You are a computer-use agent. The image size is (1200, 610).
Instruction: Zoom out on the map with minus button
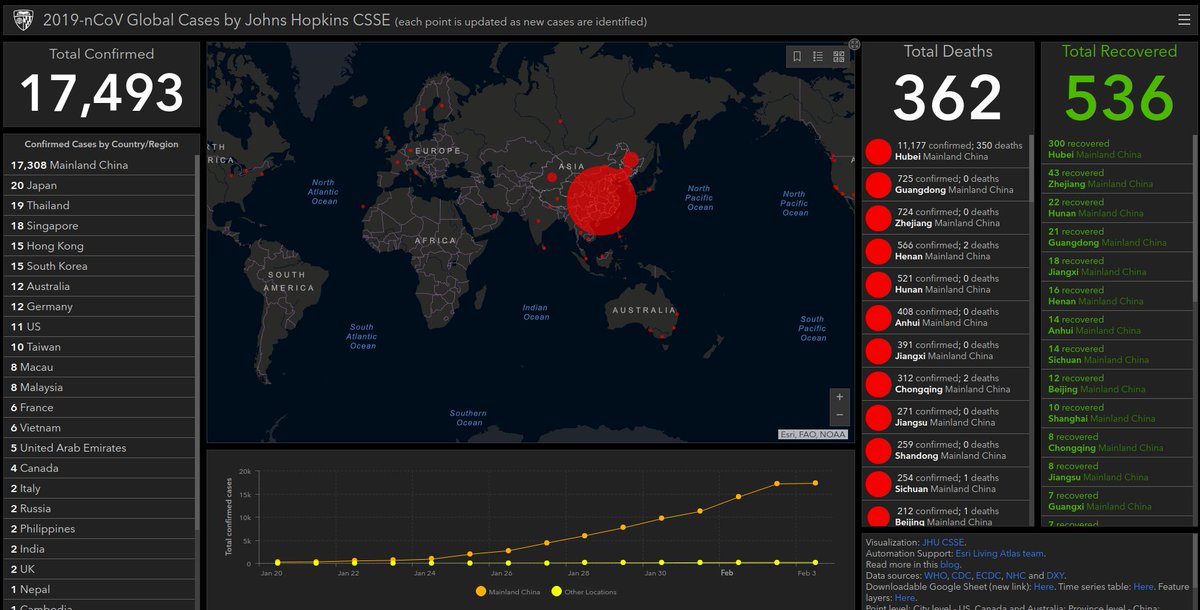point(840,414)
